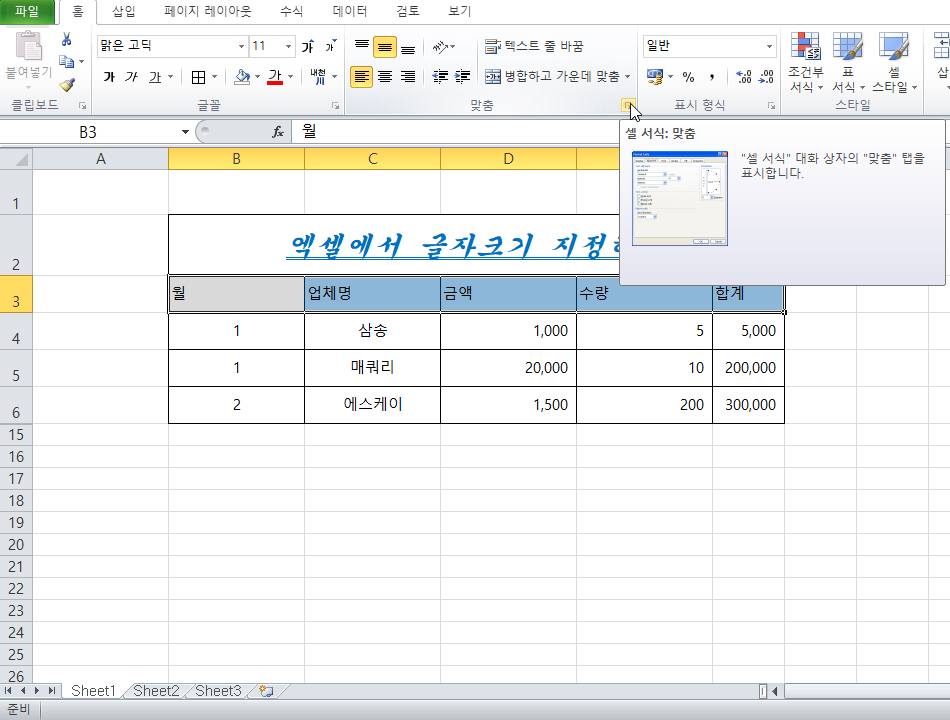Switch to the 수식 ribbon tab
Image resolution: width=950 pixels, height=720 pixels.
tap(291, 11)
